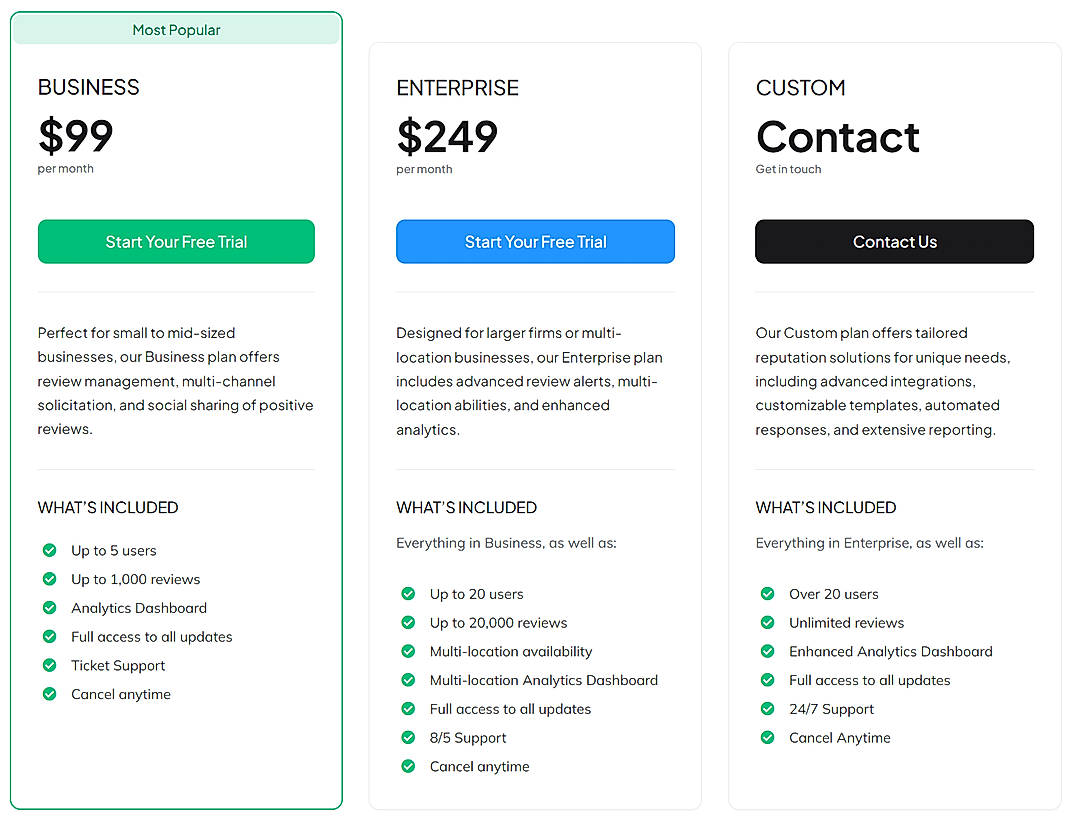
Task: Click the blue Enterprise Start Your Free Trial button
Action: pos(535,242)
